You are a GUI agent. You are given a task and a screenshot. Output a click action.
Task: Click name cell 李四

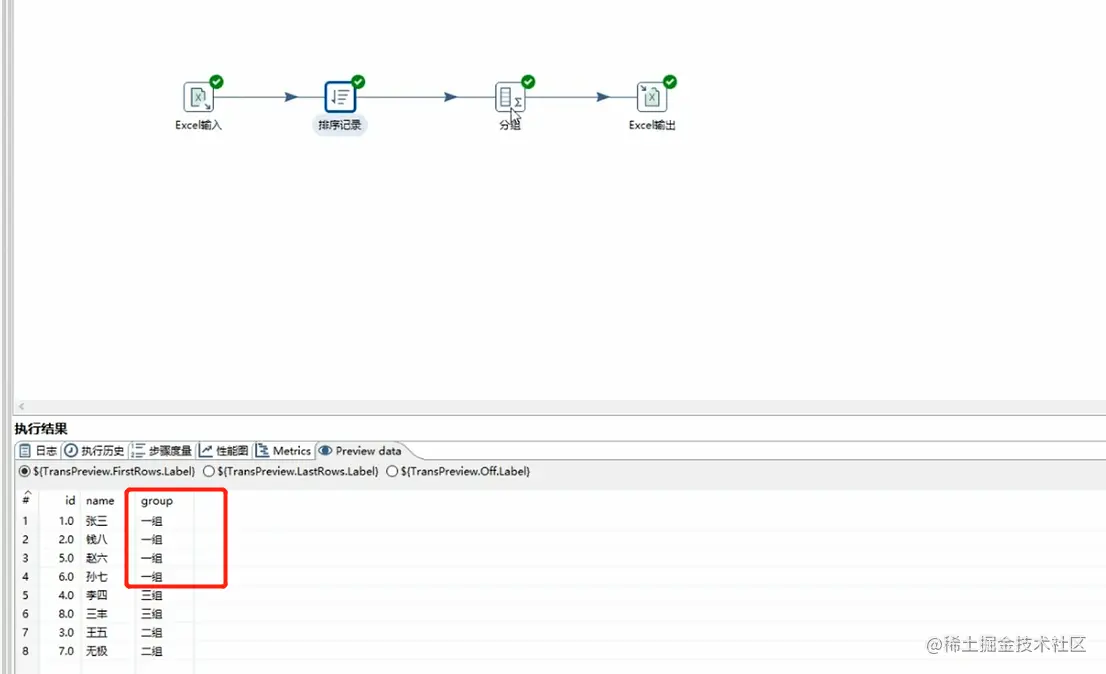click(x=97, y=595)
